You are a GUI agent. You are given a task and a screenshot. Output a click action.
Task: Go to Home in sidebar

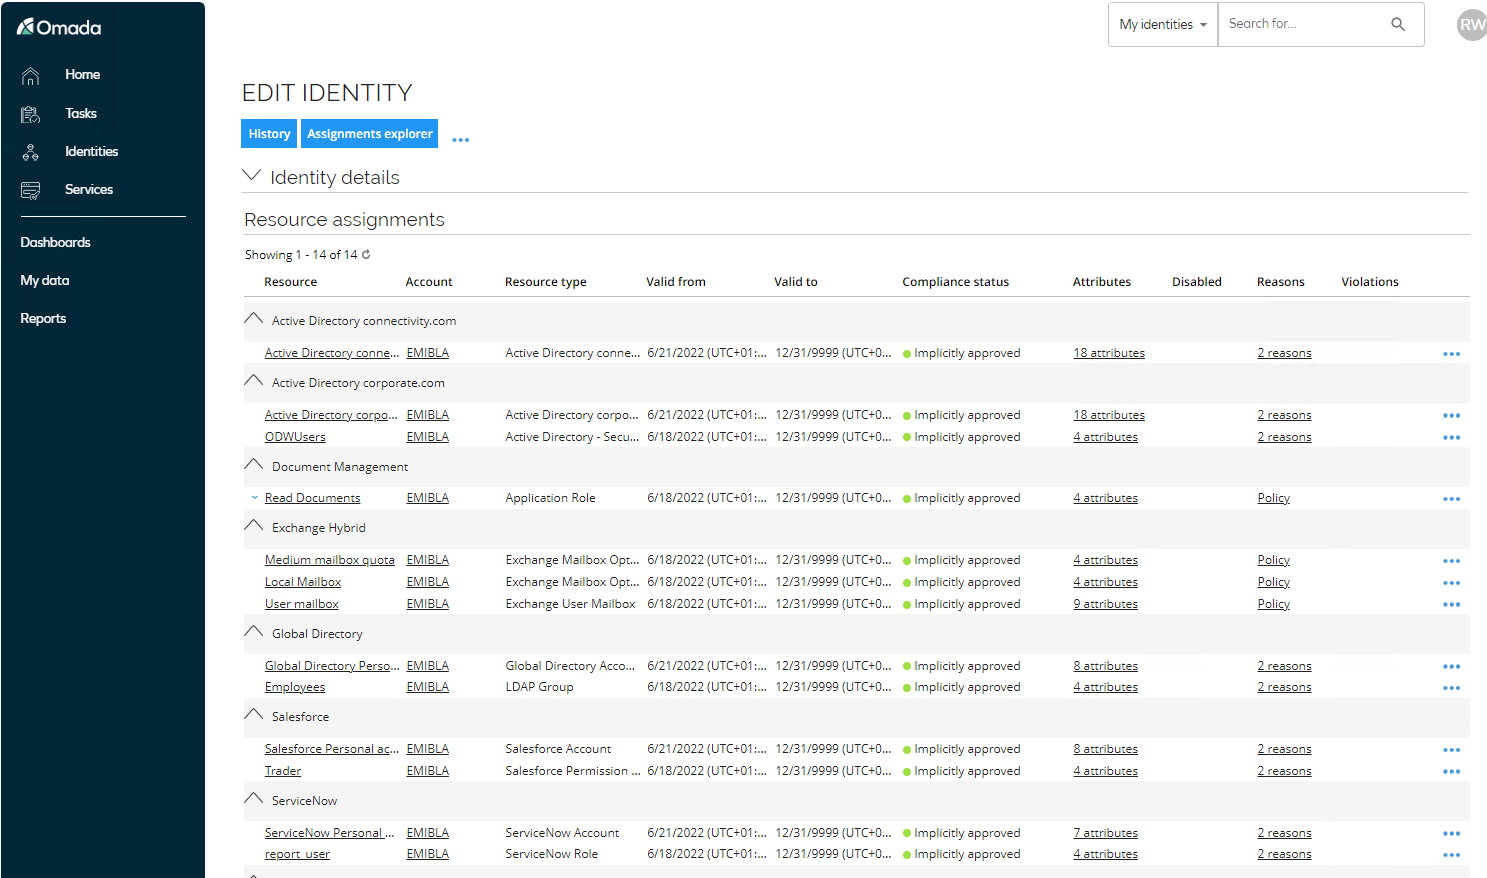tap(82, 75)
